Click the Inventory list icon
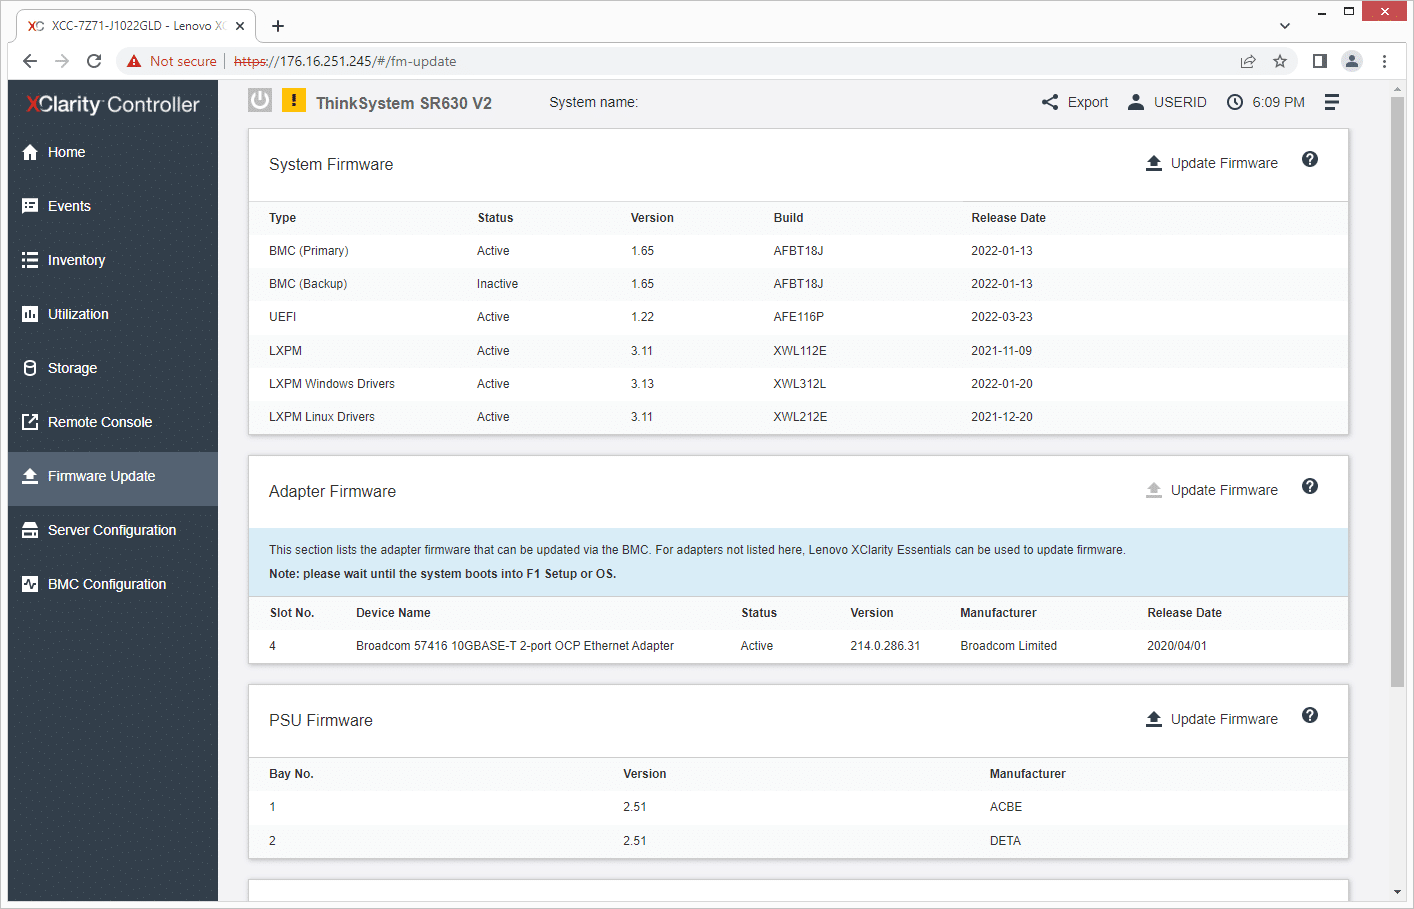Image resolution: width=1414 pixels, height=909 pixels. [x=30, y=260]
